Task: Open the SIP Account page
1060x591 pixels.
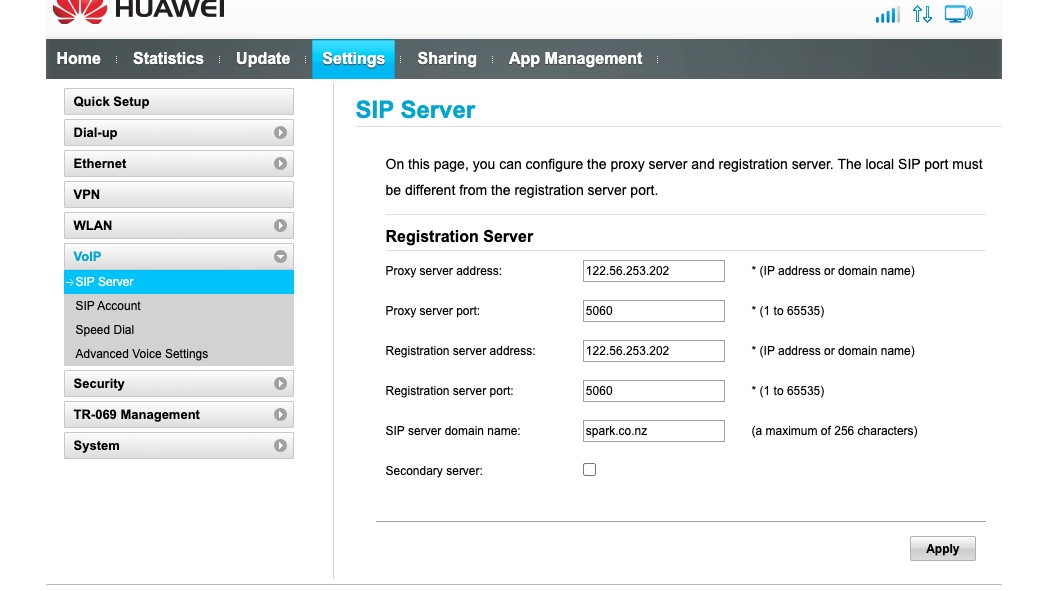Action: (108, 306)
